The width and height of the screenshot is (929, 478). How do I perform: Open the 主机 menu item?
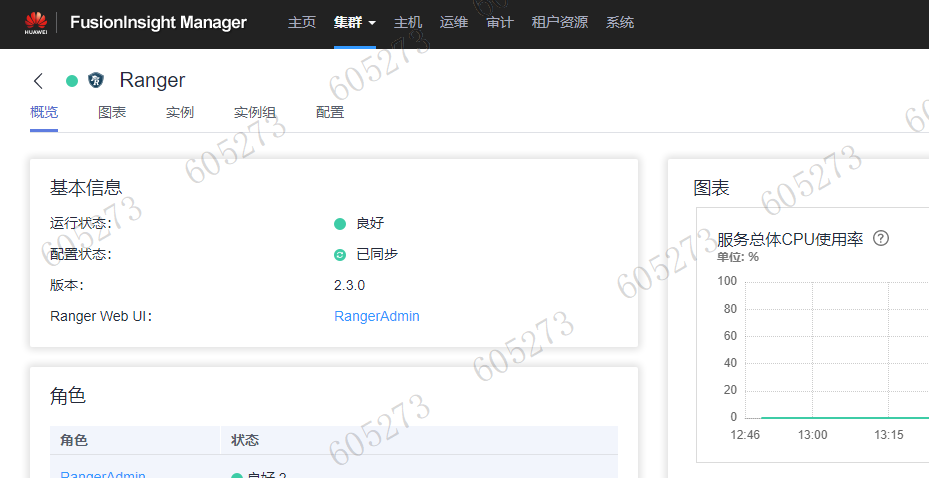[408, 23]
